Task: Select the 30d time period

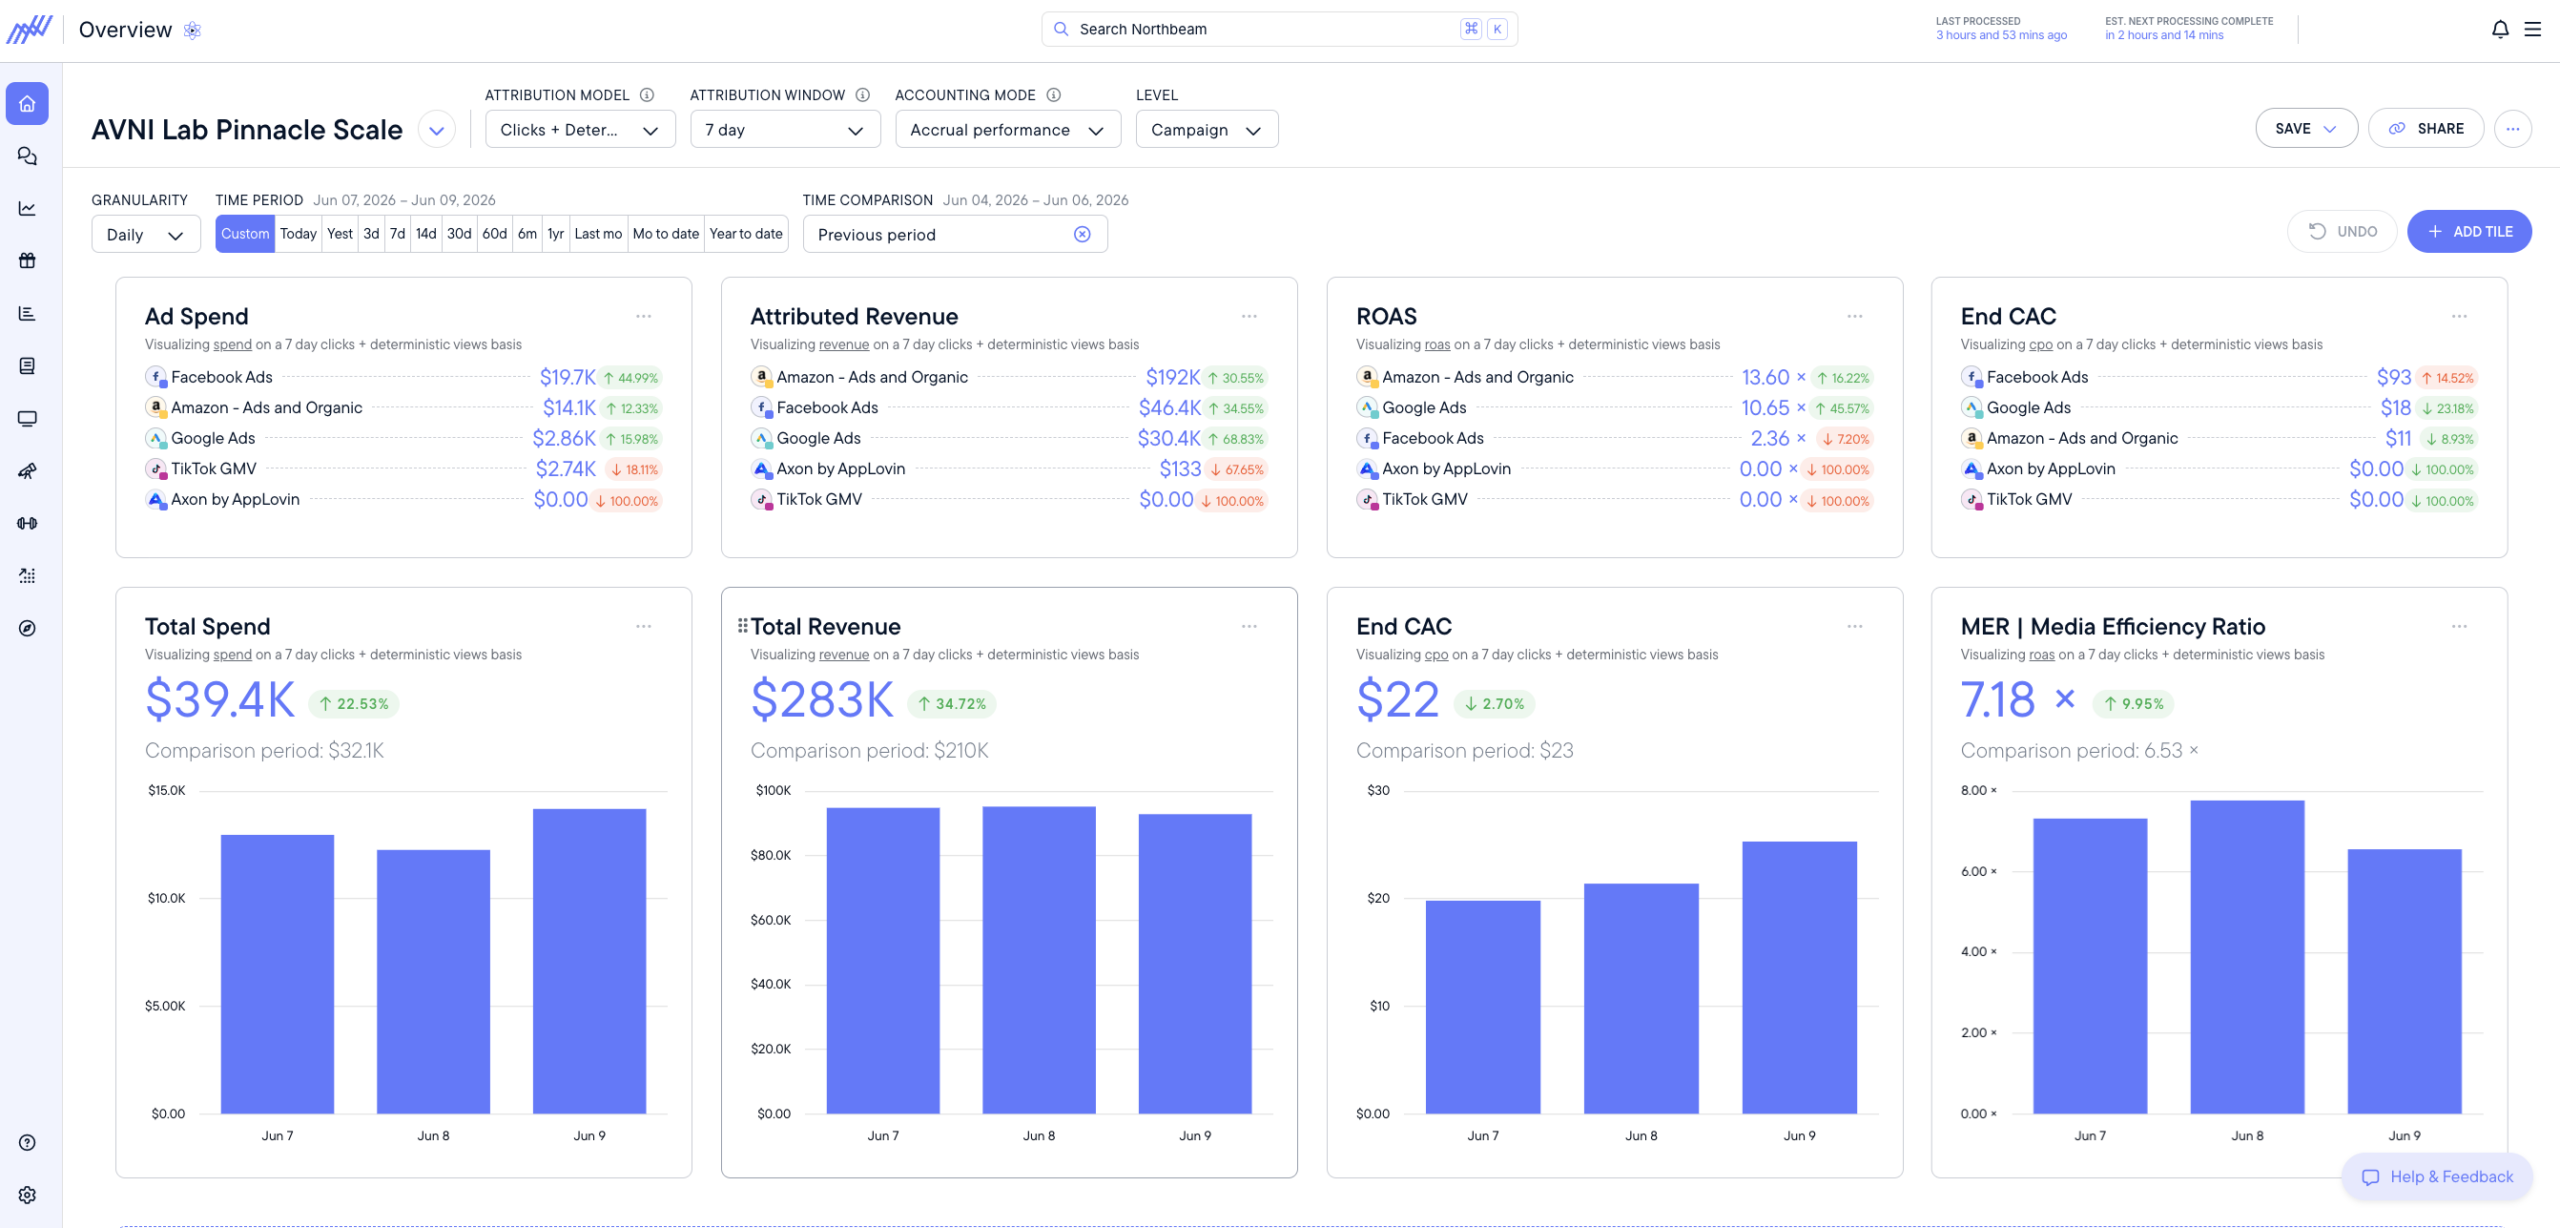Action: (459, 234)
